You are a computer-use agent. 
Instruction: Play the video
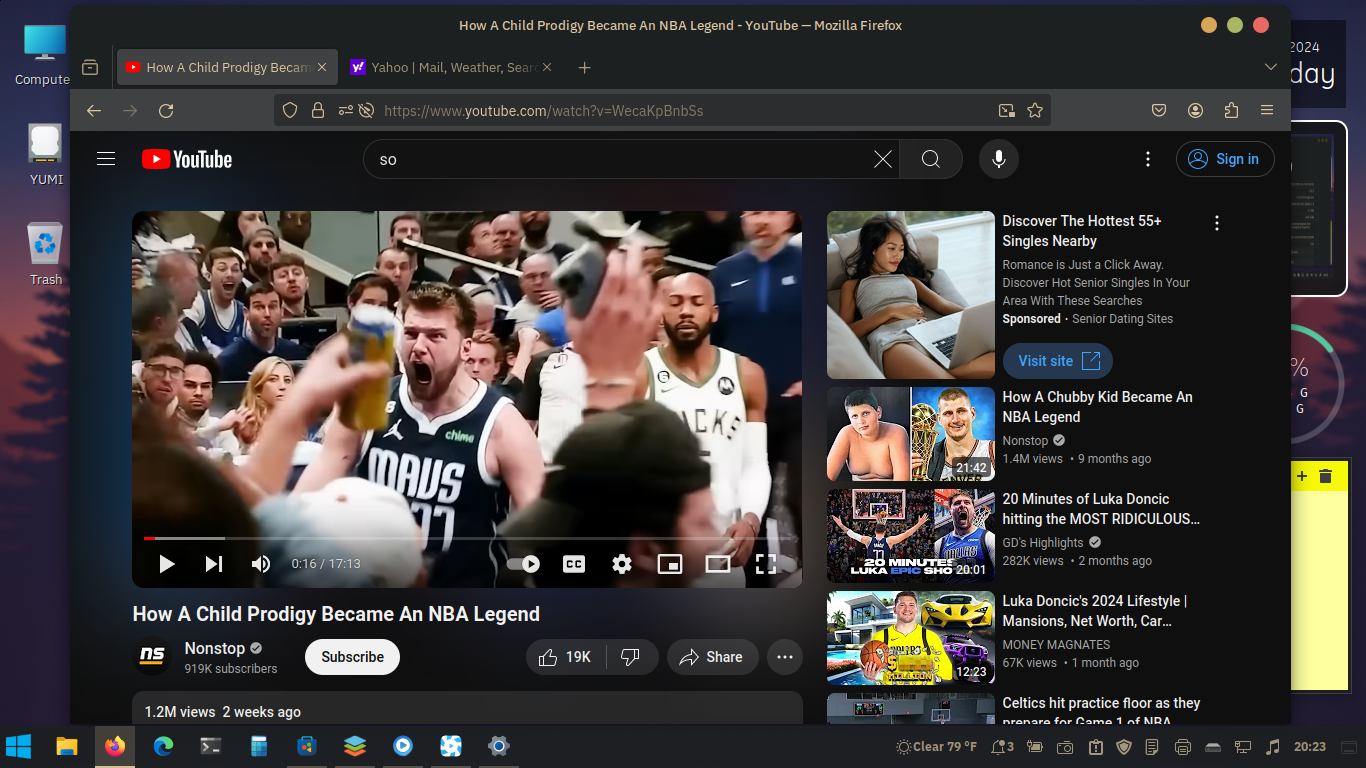[x=167, y=564]
